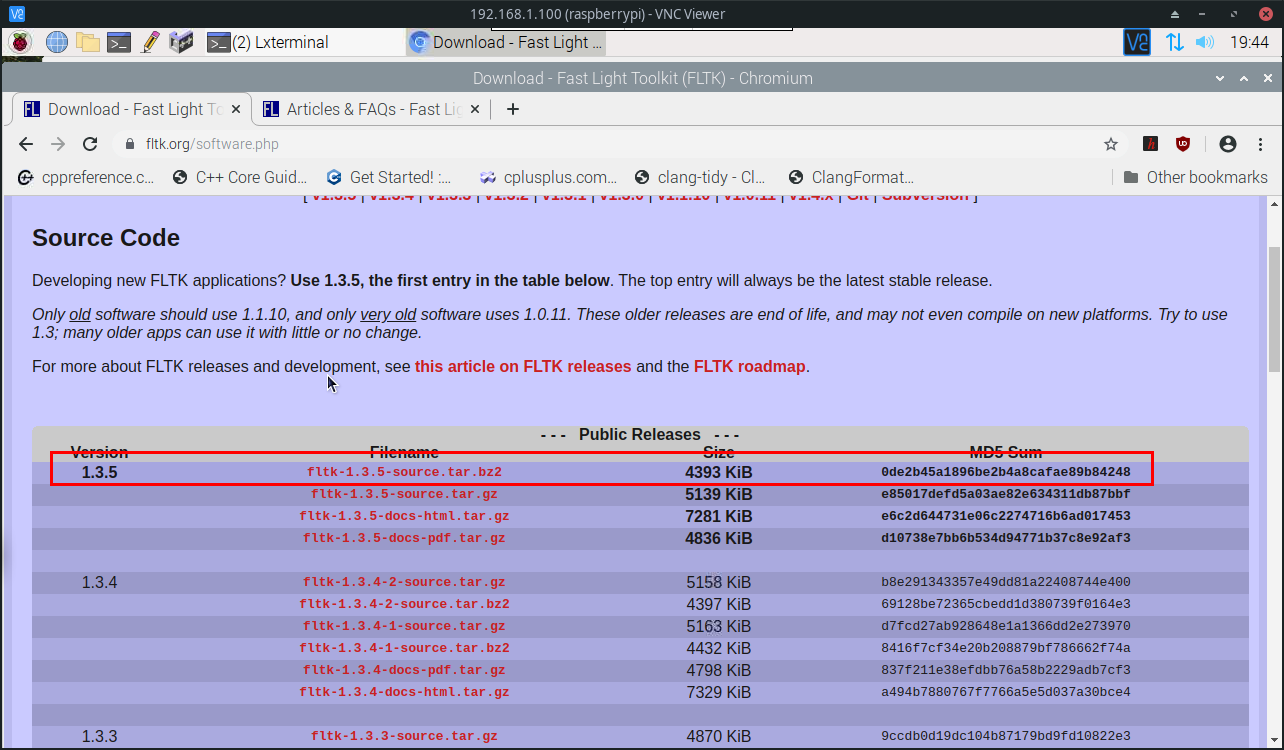The height and width of the screenshot is (750, 1284).
Task: Click the Chromium window title bar menu chevron
Action: tap(1218, 78)
